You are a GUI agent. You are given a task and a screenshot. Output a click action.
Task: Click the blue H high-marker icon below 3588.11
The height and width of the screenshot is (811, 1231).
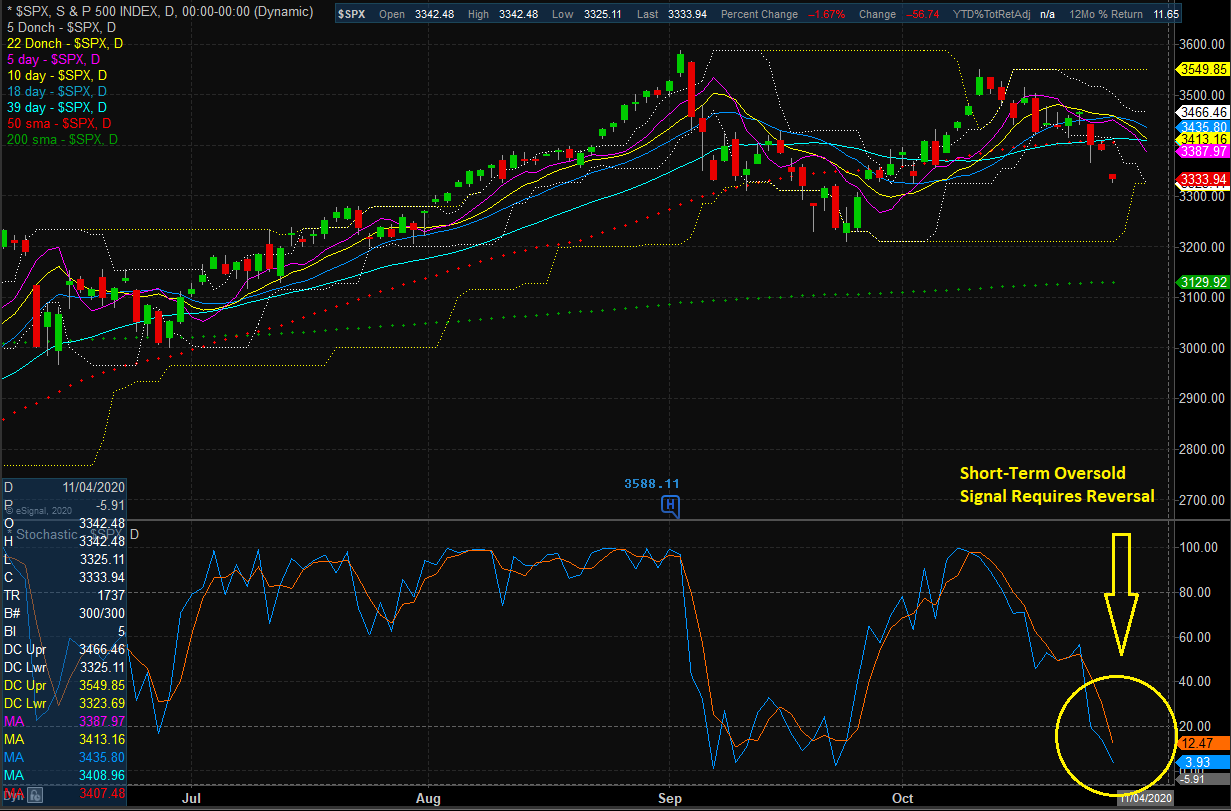[670, 506]
